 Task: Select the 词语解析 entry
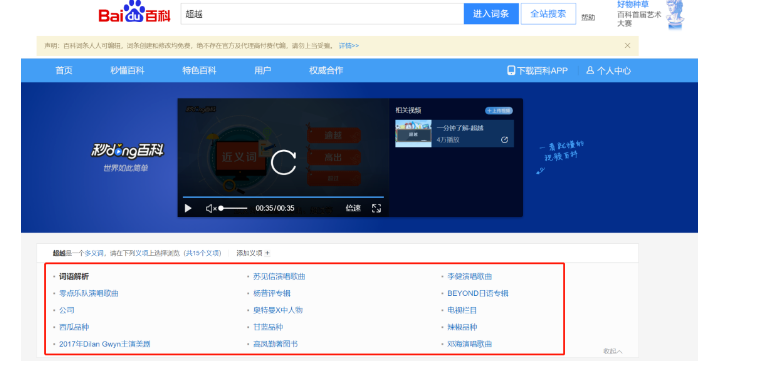(74, 277)
